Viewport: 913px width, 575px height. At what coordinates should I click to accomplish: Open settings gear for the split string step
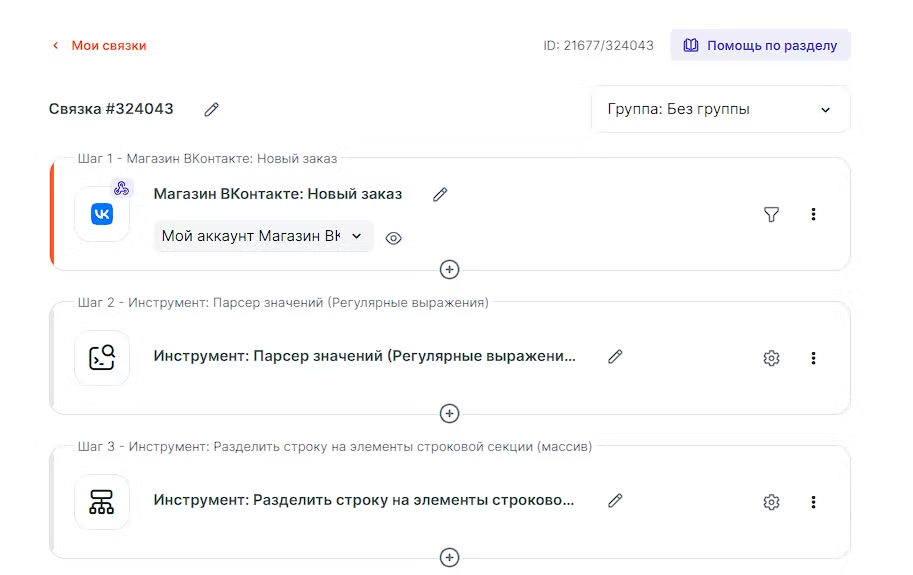771,502
